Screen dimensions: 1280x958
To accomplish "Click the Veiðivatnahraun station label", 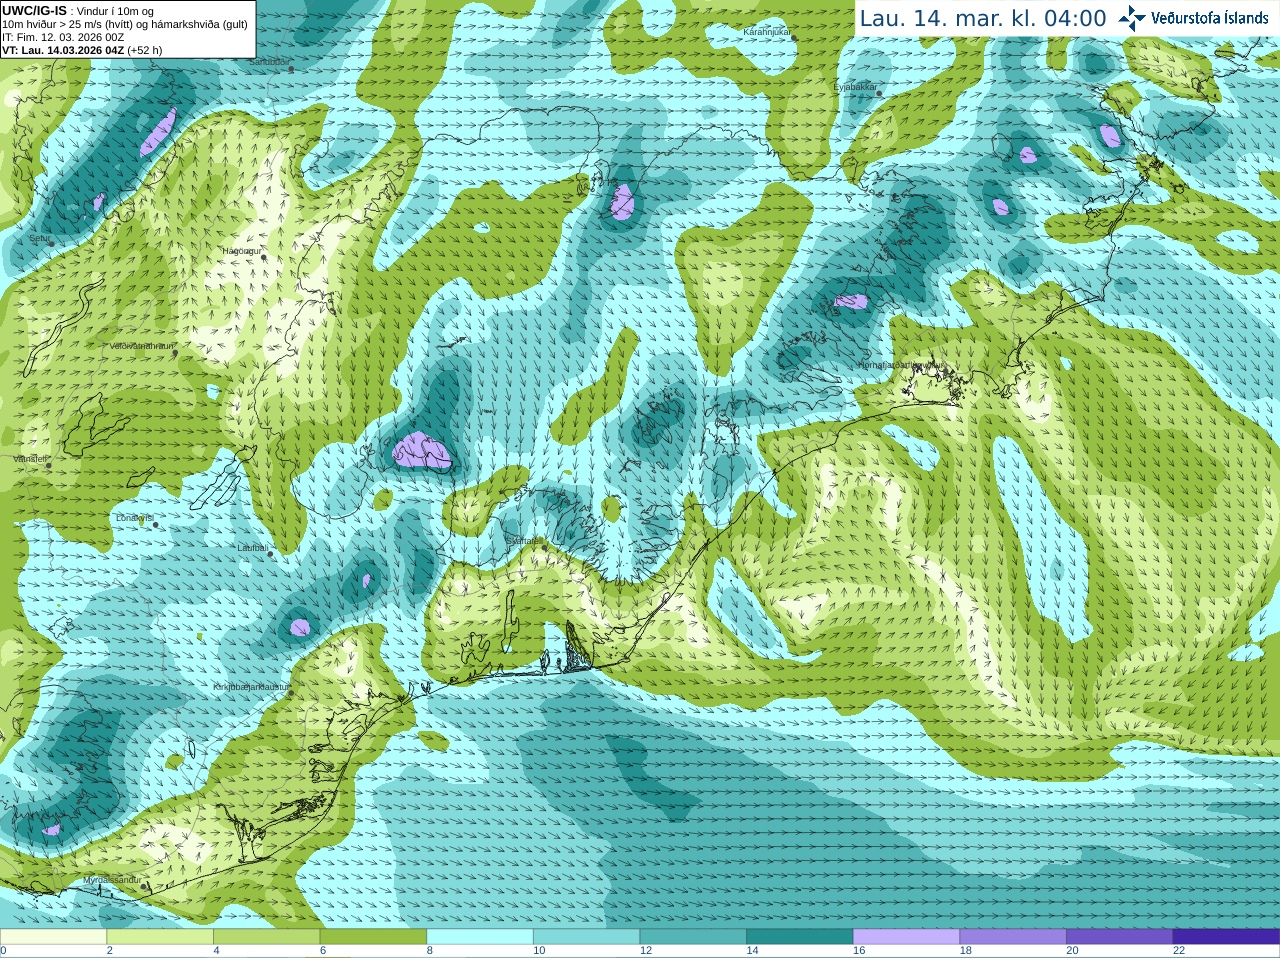I will coord(141,346).
